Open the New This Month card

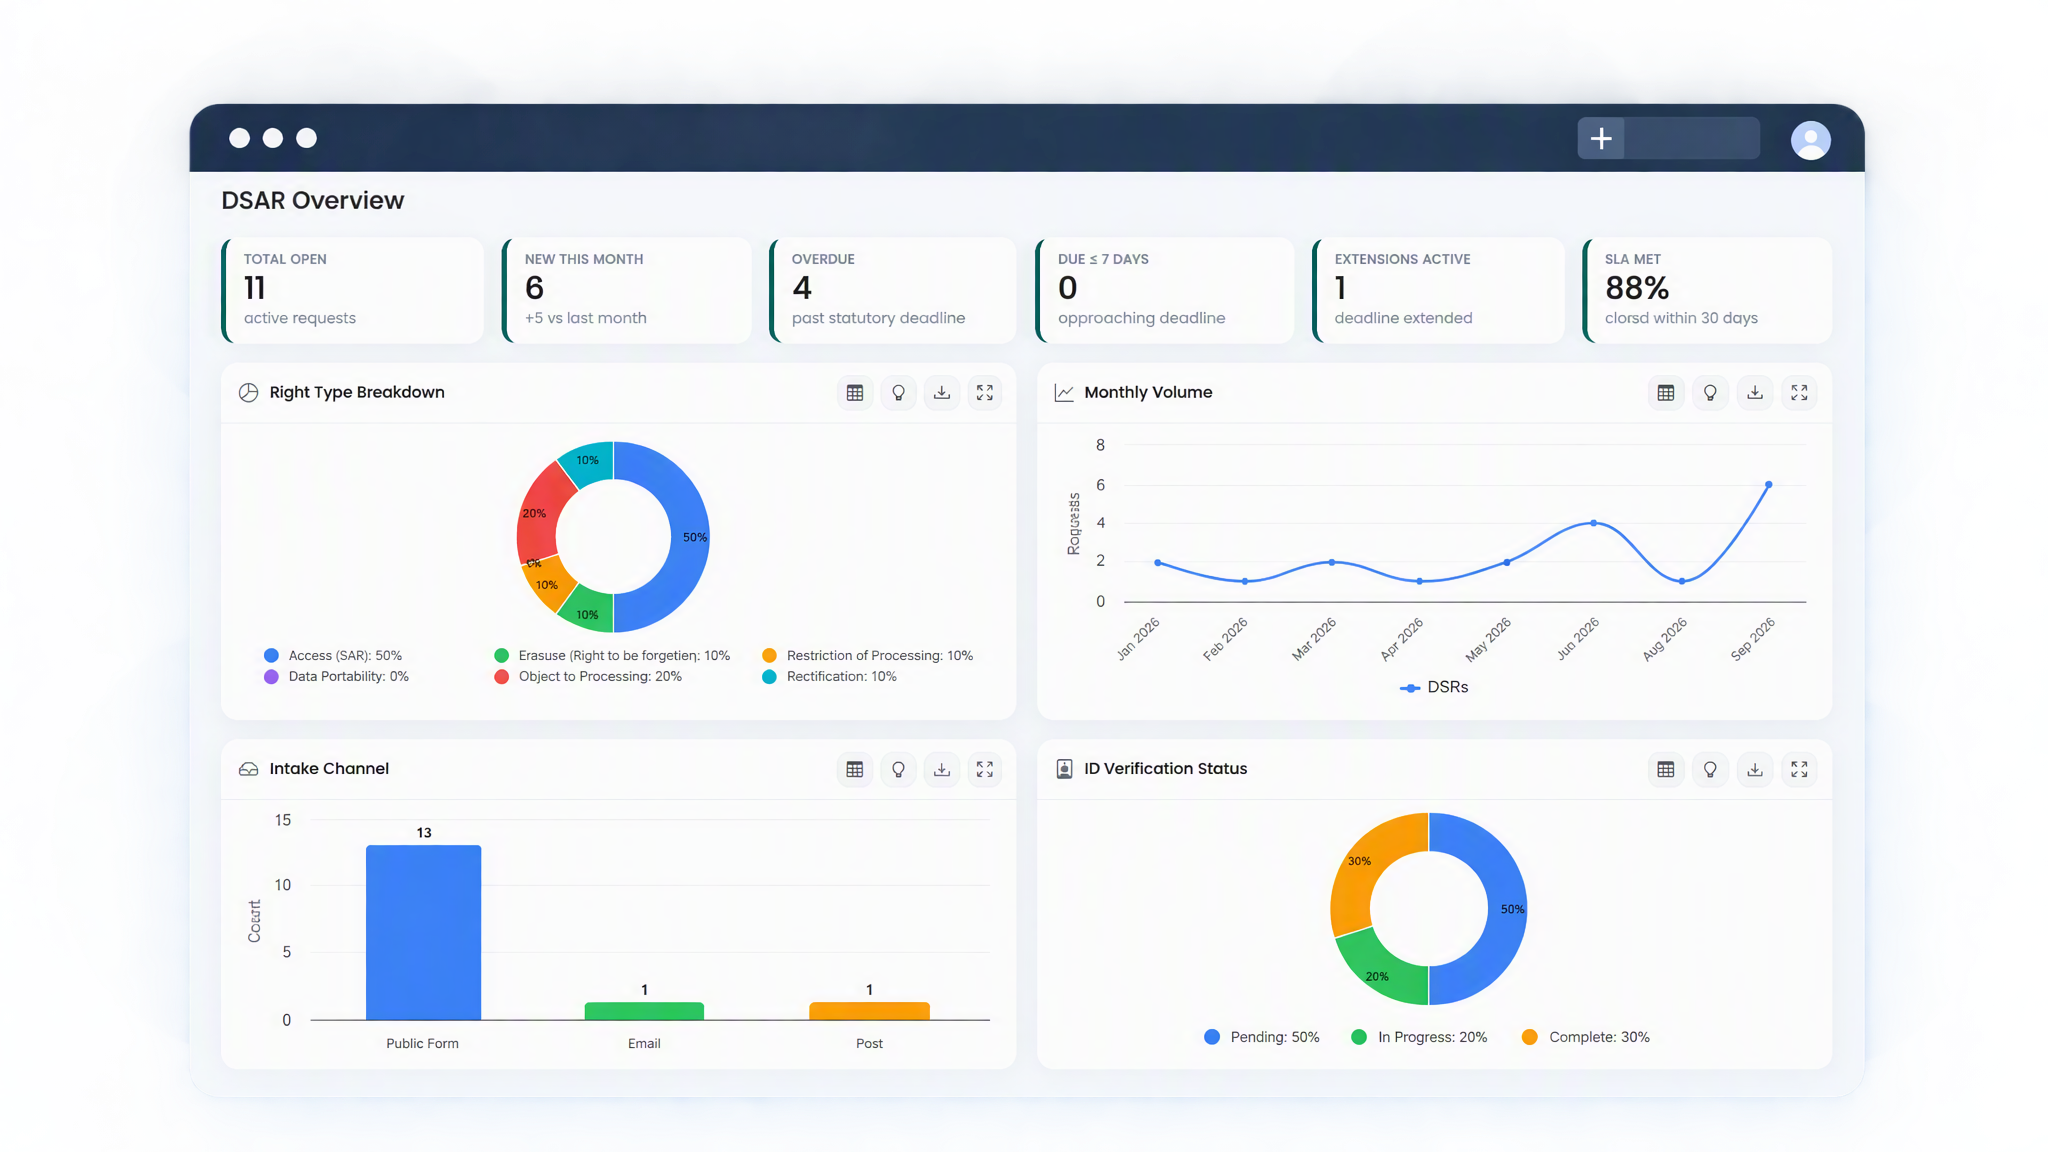(626, 290)
